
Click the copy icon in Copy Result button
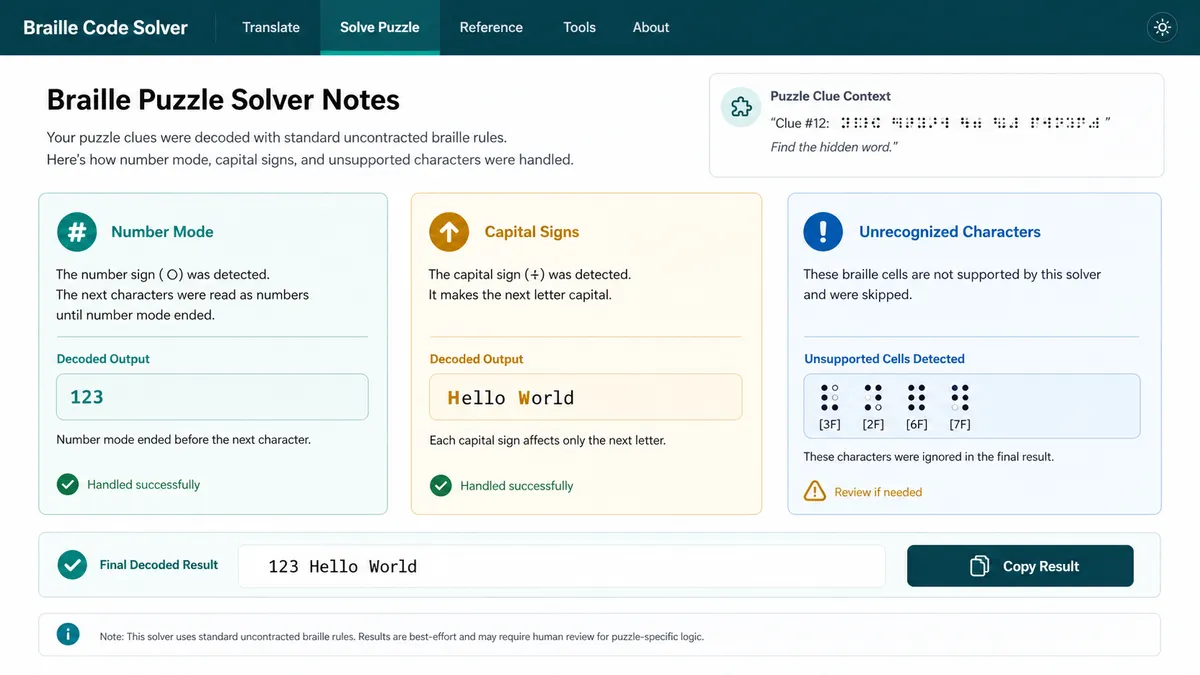(x=979, y=566)
